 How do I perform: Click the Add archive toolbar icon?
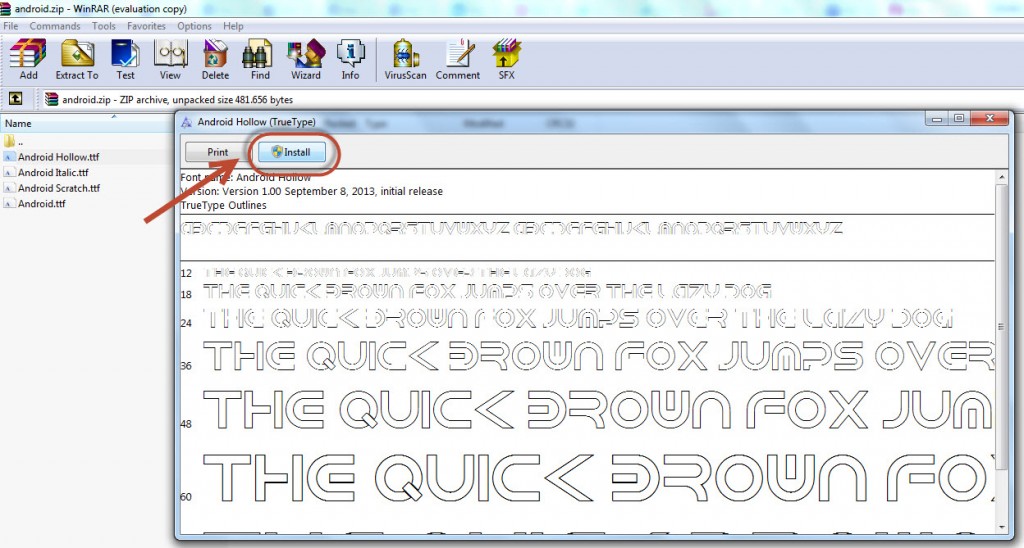point(28,59)
